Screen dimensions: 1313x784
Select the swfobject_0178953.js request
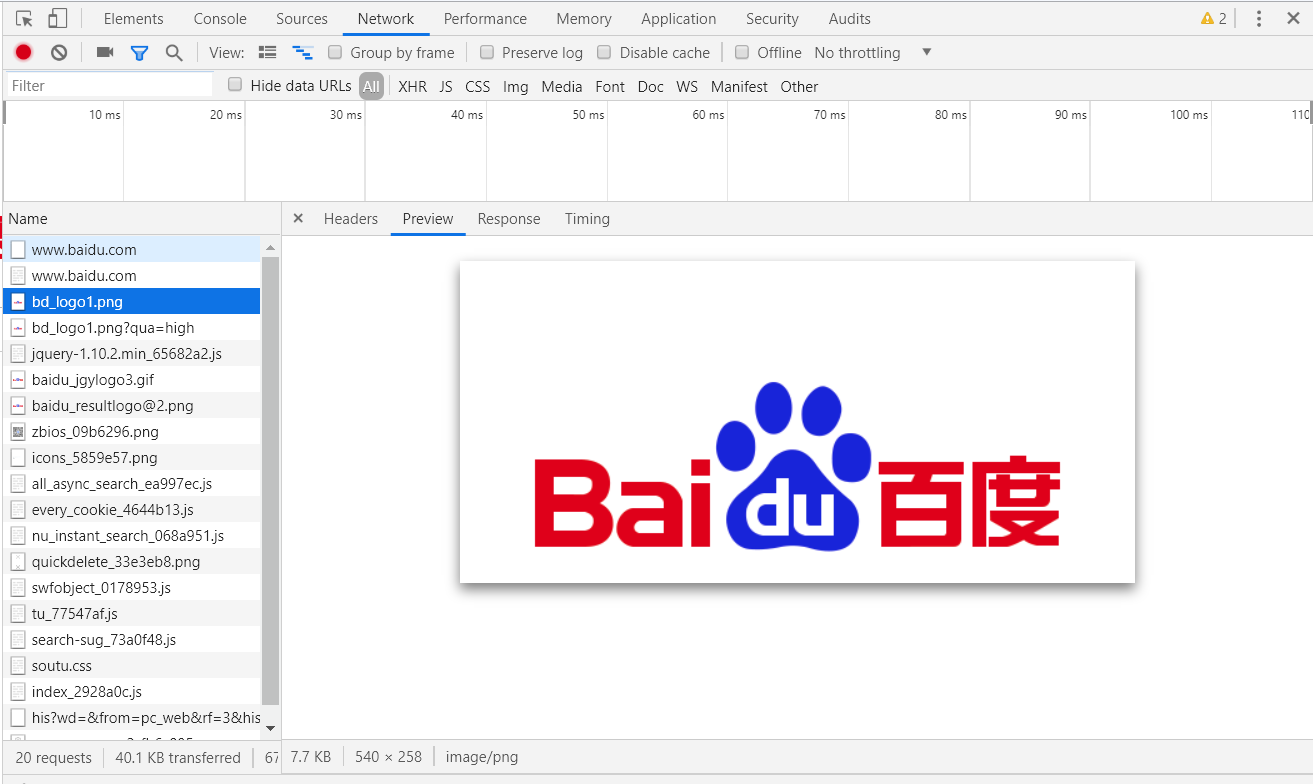pos(131,587)
